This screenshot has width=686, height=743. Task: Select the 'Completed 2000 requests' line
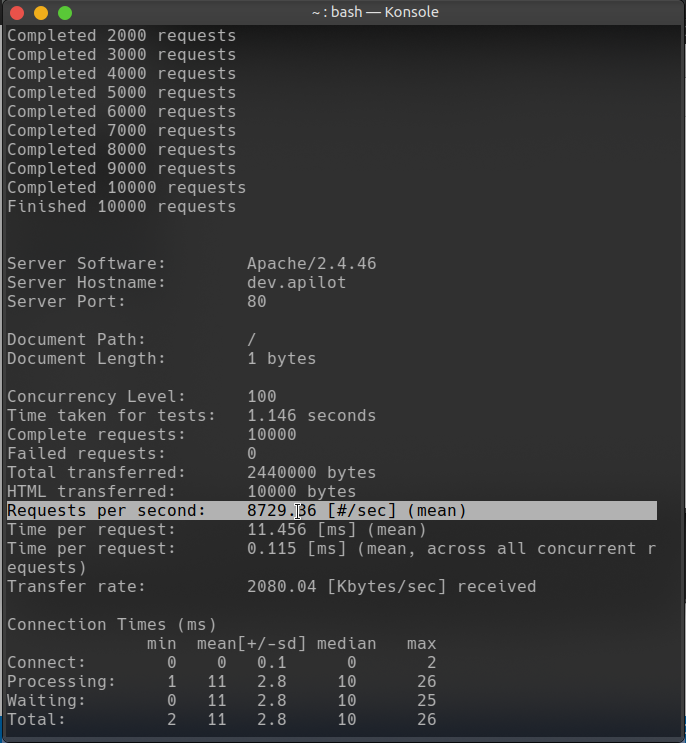tap(121, 36)
